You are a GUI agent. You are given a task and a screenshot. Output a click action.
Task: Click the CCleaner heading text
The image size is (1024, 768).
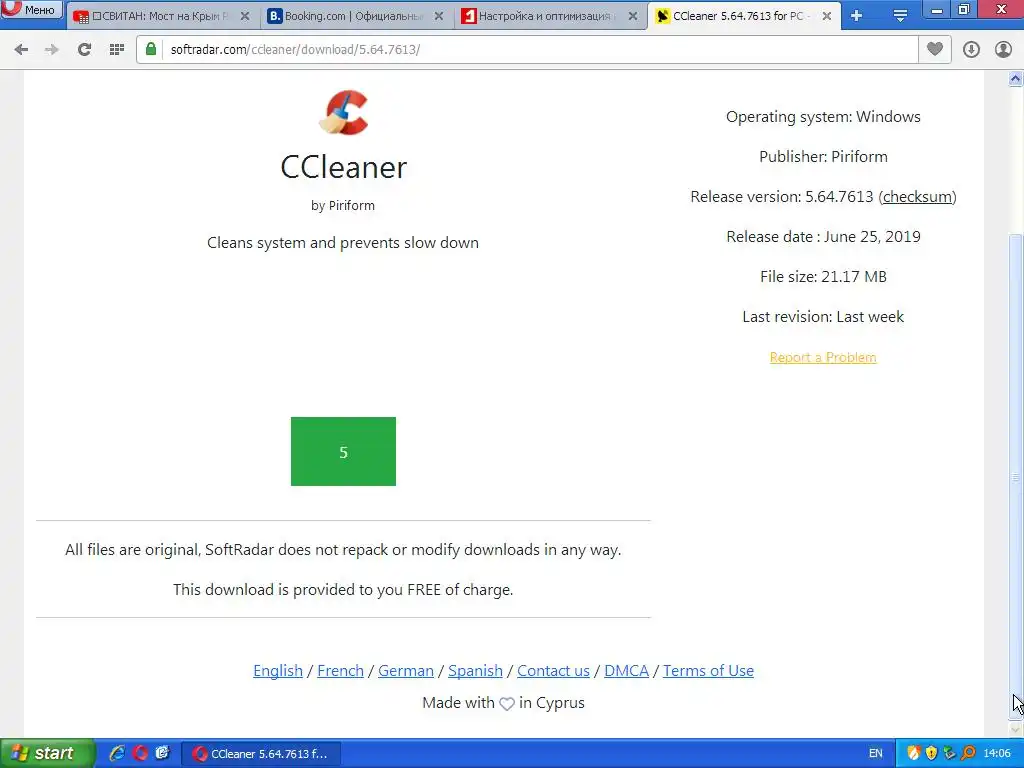tap(344, 167)
